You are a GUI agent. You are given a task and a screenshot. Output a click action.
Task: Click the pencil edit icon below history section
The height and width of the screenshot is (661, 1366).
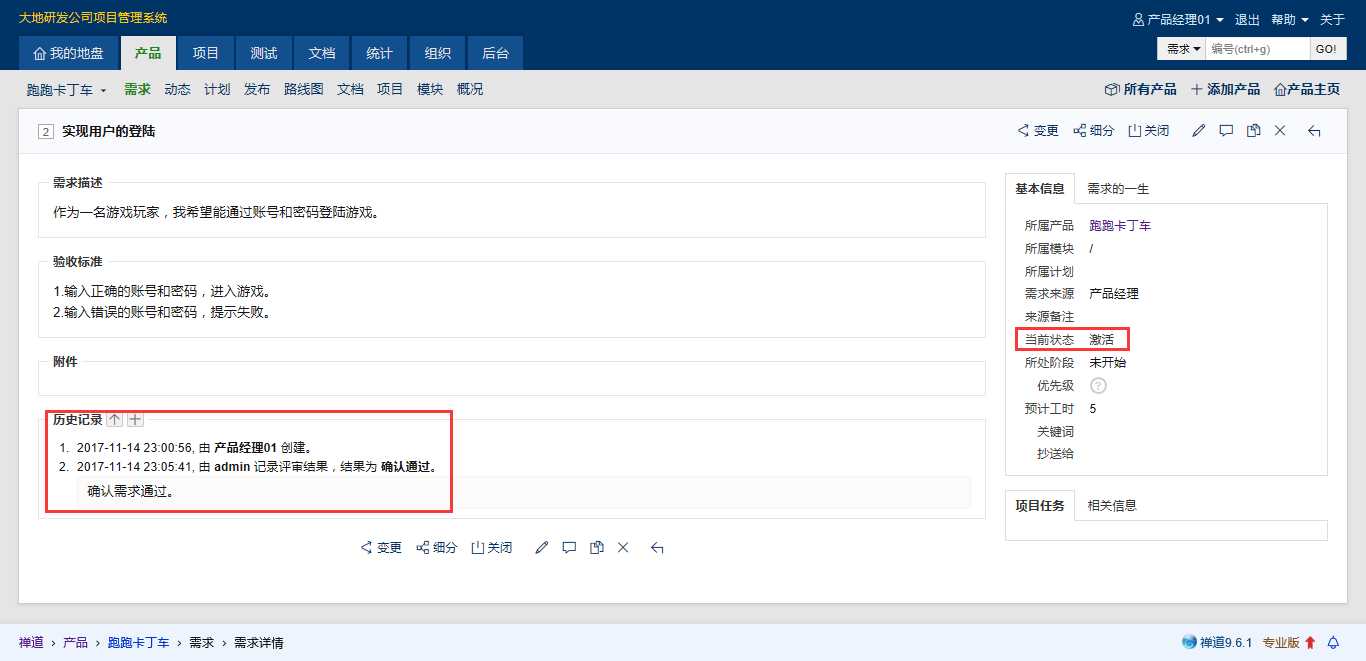click(542, 548)
